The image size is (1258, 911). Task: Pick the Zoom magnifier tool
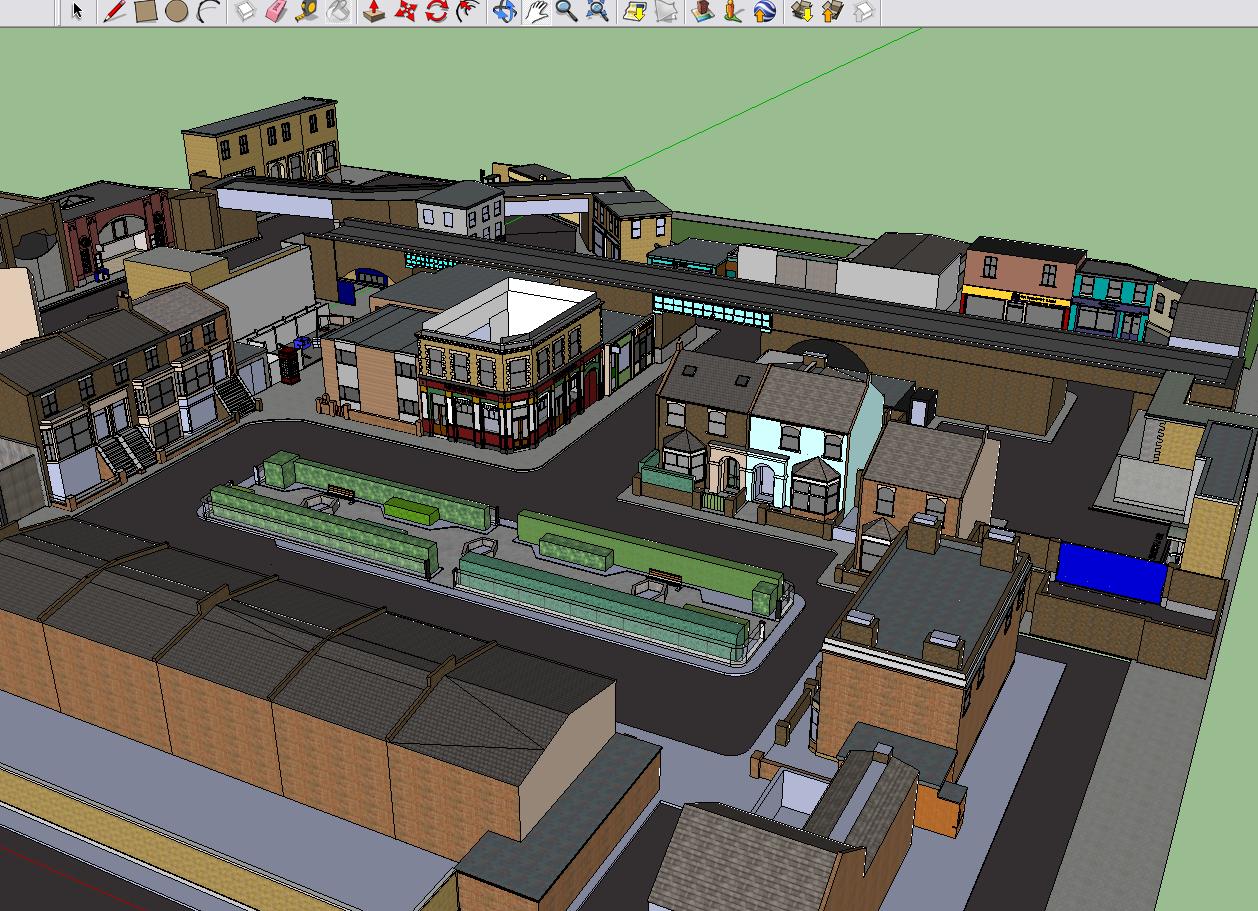566,12
